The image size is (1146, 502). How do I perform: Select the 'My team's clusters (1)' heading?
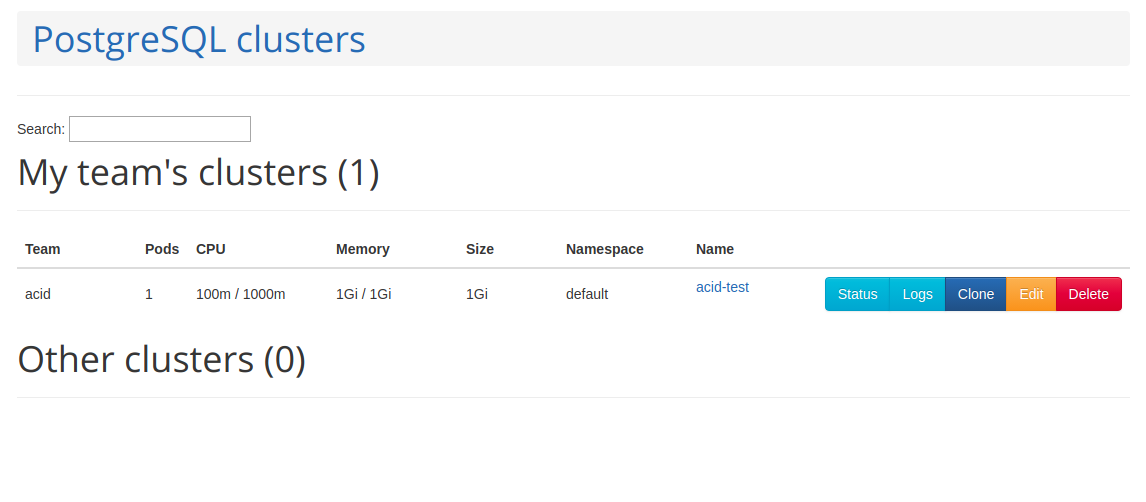tap(199, 173)
